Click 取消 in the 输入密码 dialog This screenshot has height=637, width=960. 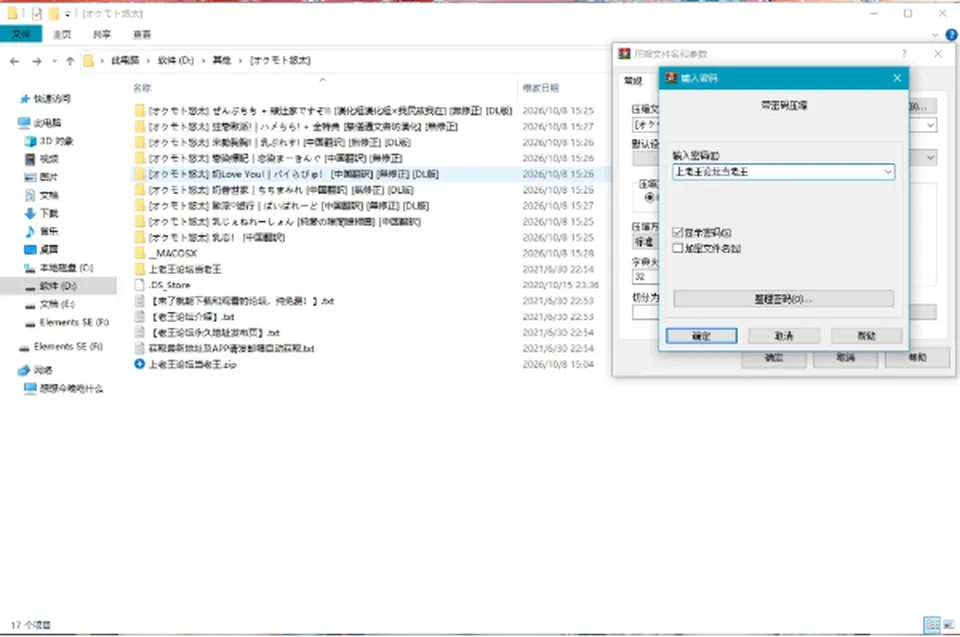point(784,336)
